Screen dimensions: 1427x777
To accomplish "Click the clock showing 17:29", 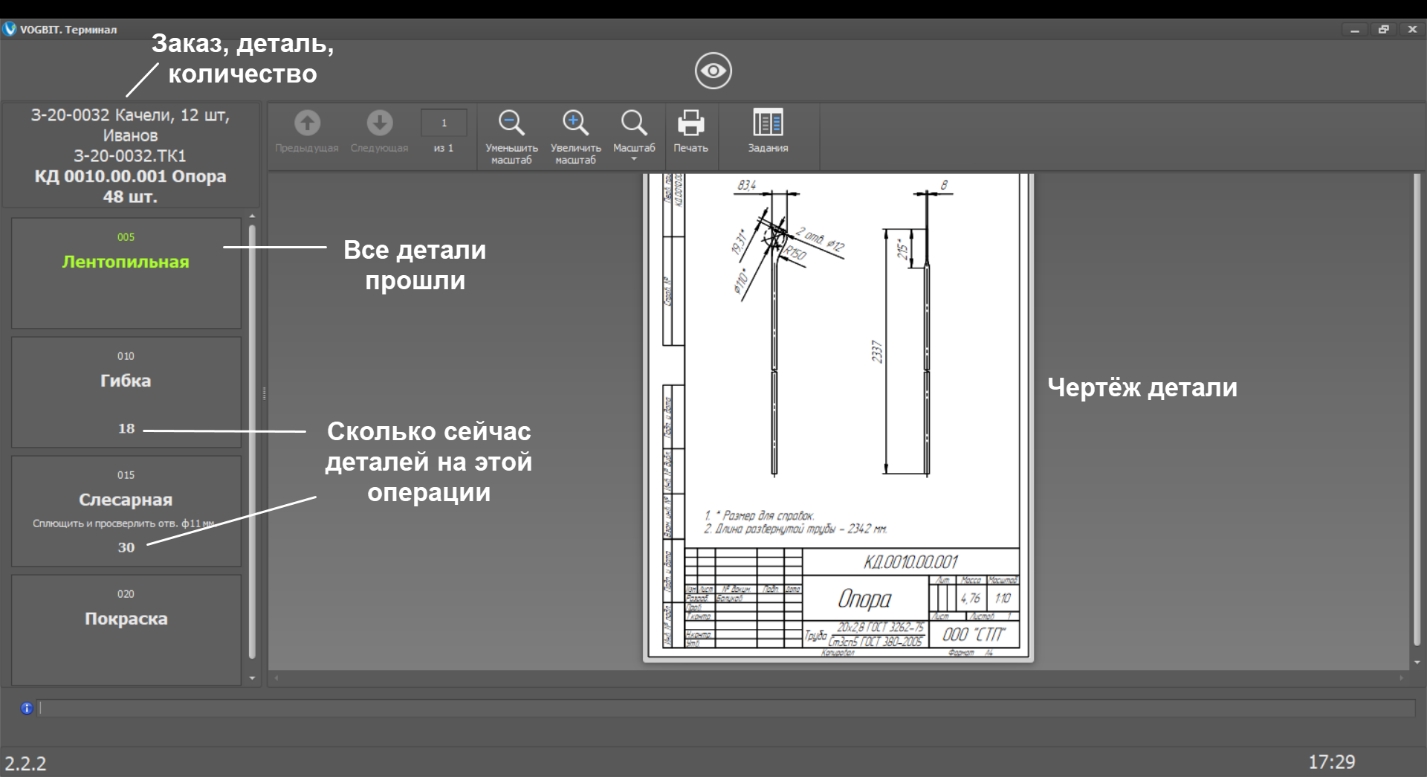I will click(1332, 762).
